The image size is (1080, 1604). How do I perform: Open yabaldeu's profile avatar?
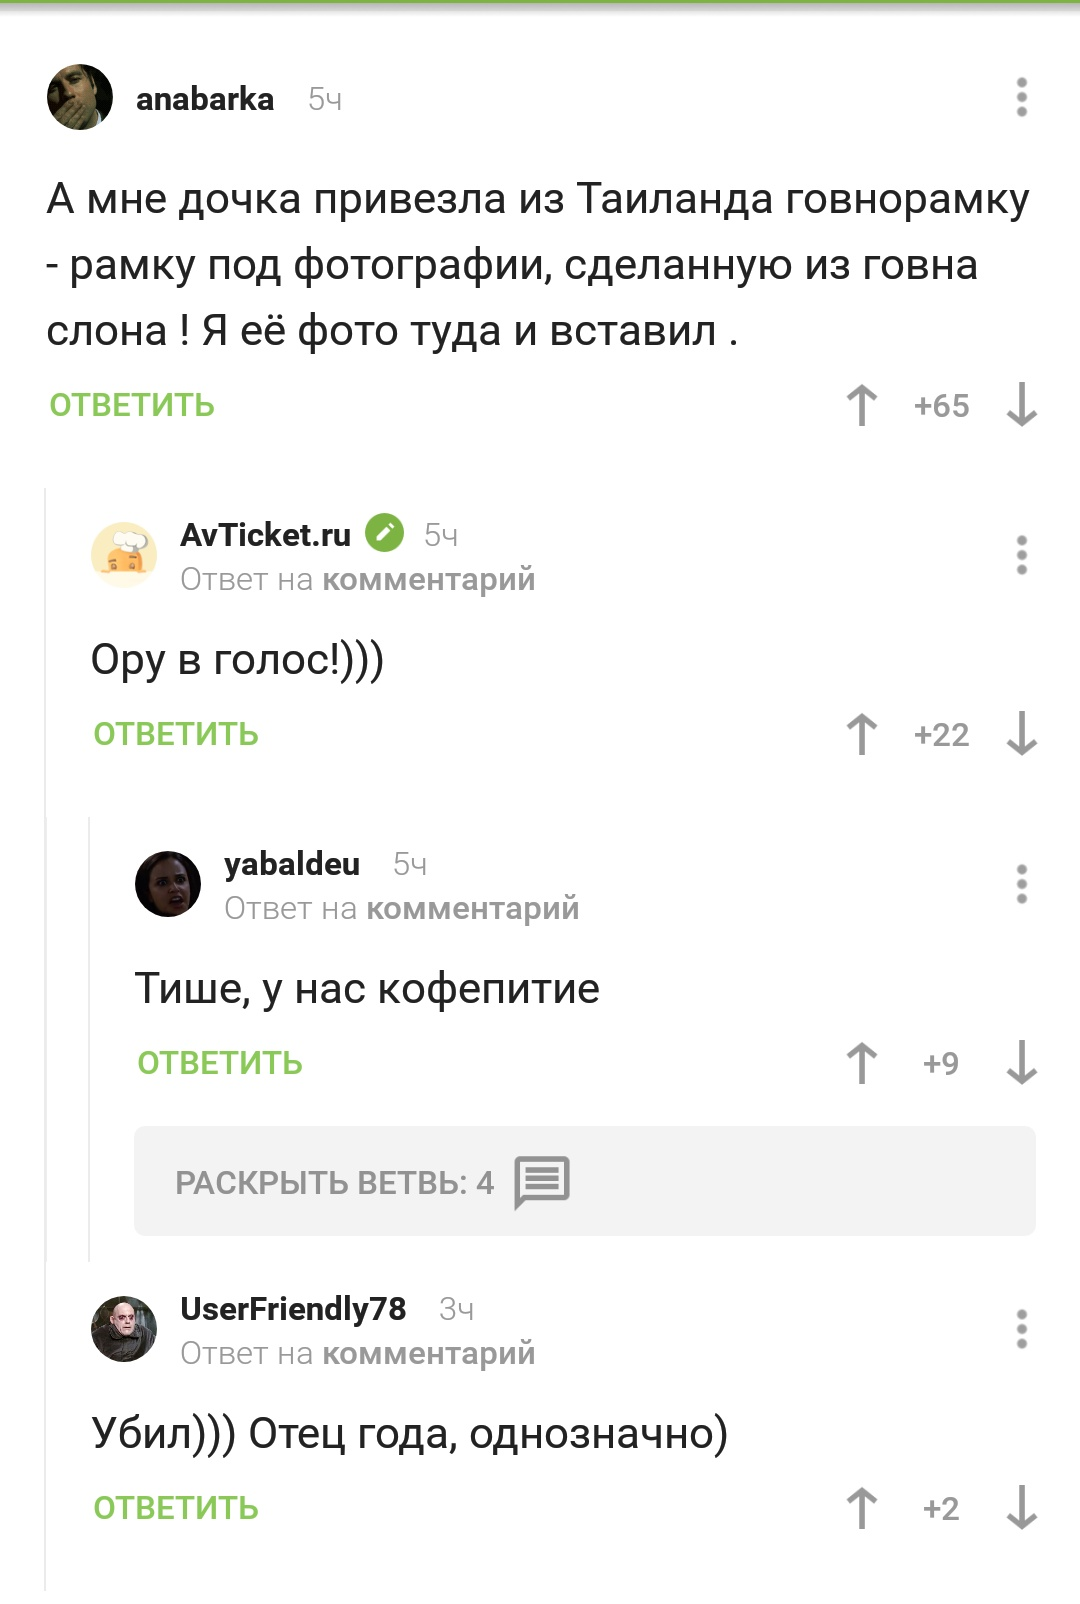[168, 884]
